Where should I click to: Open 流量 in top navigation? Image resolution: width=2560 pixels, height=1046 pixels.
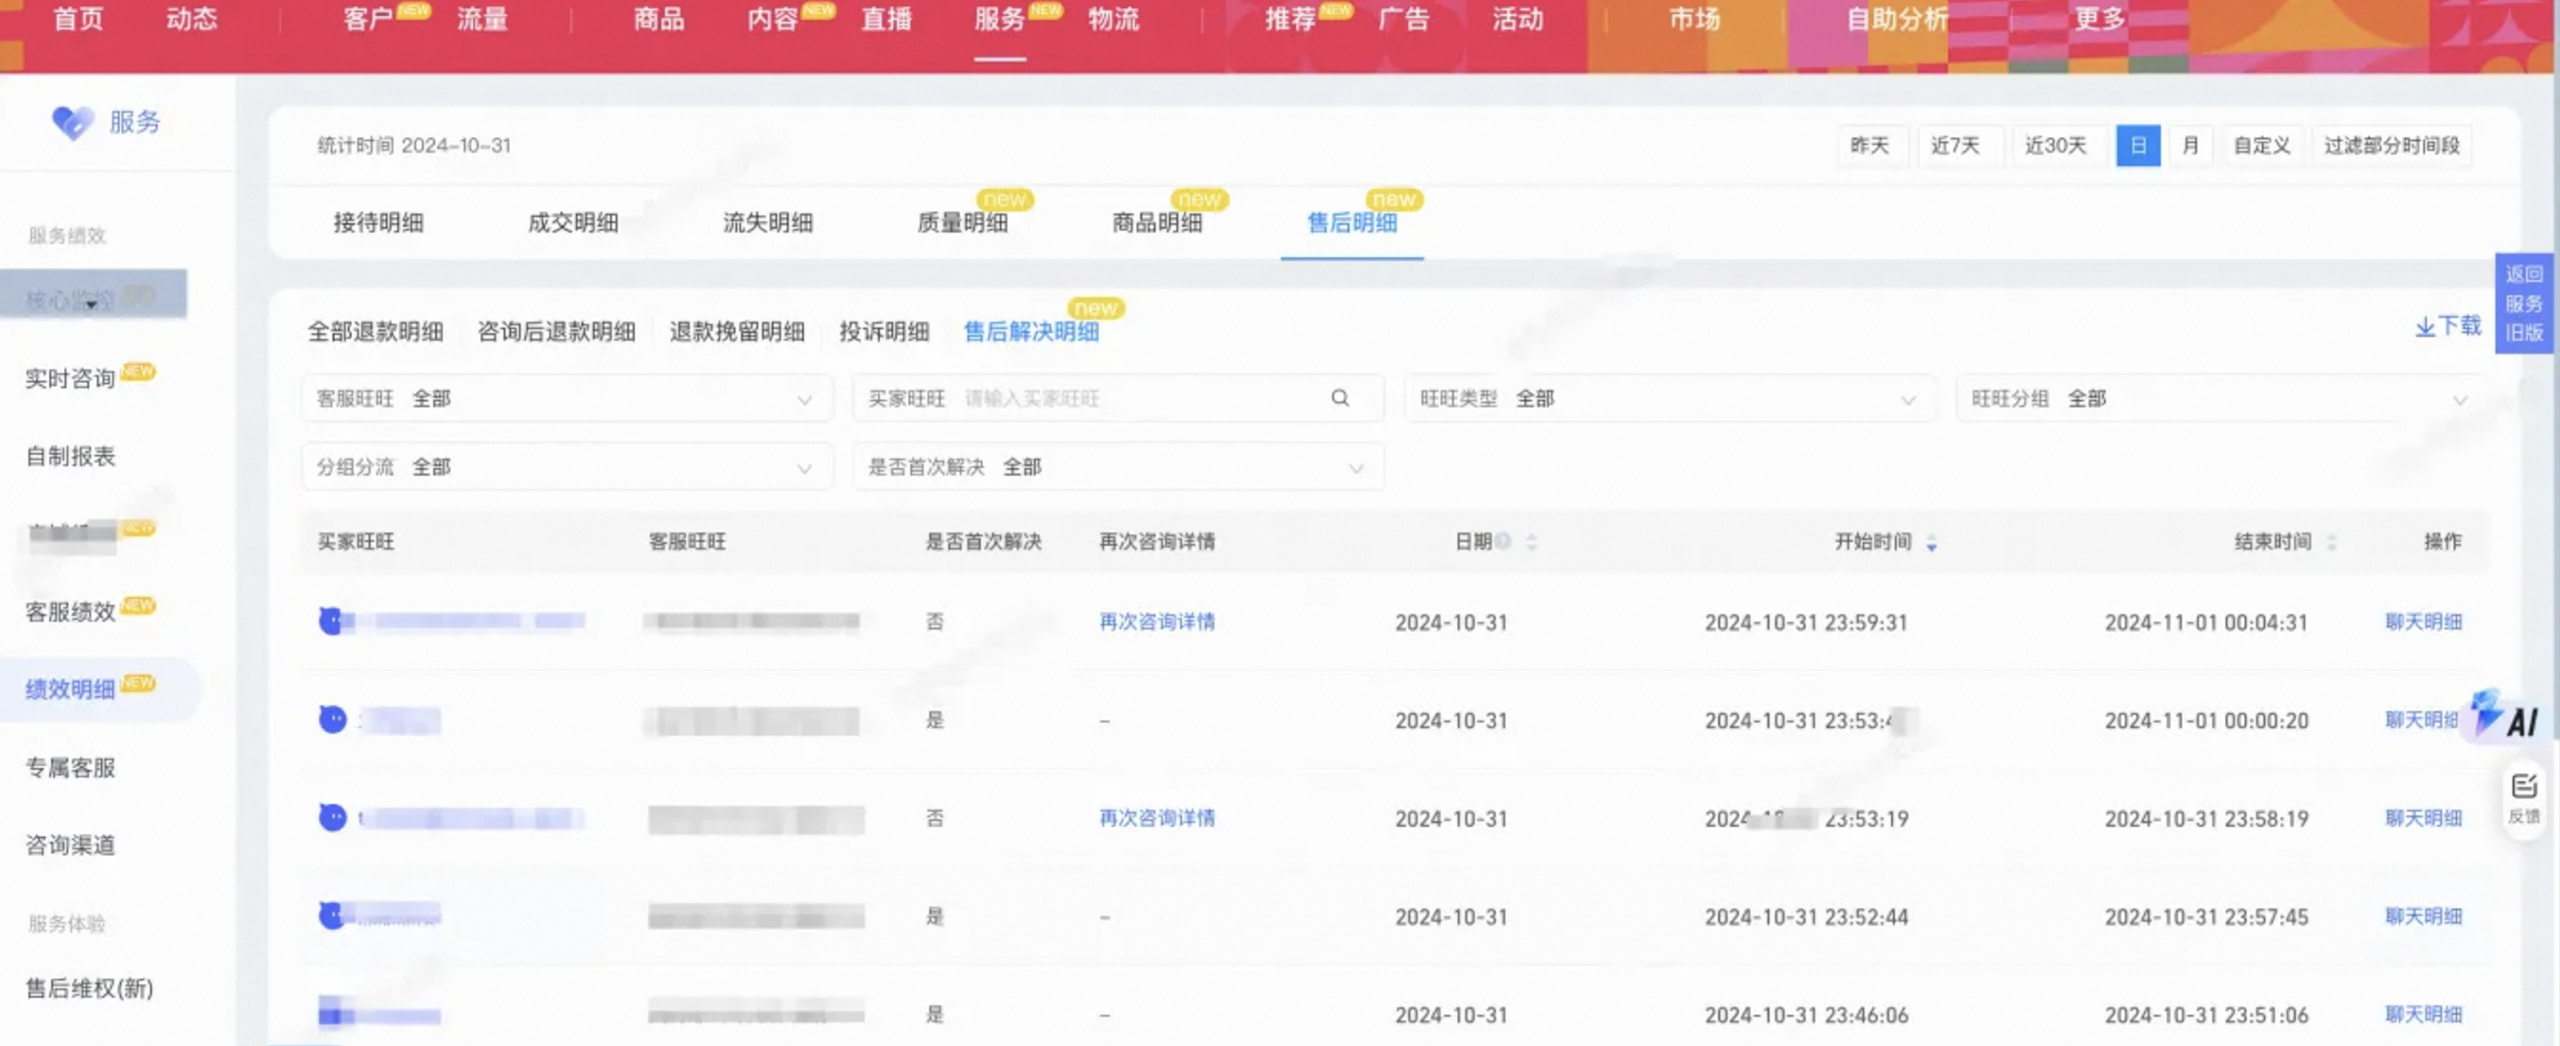pos(482,20)
